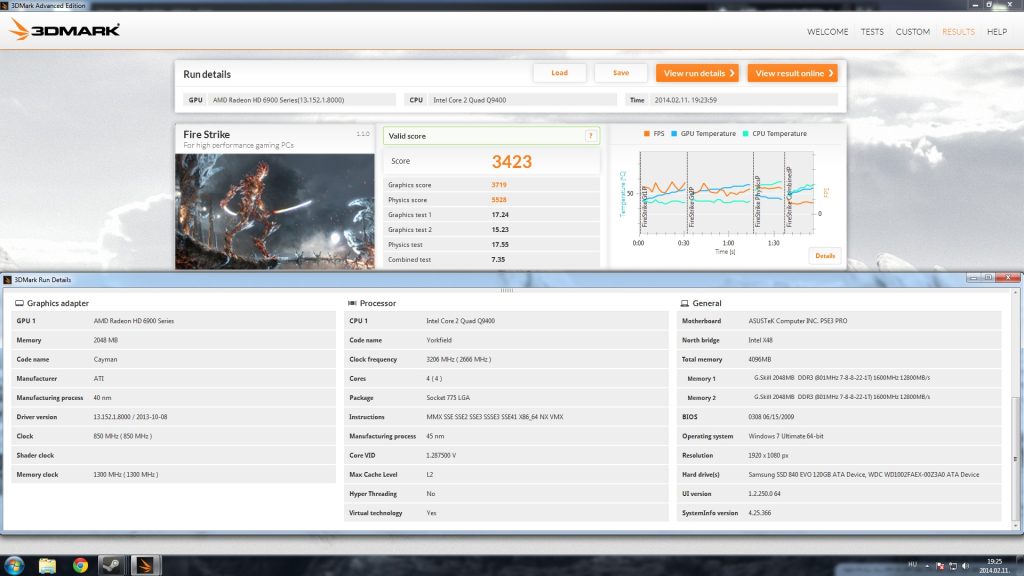Viewport: 1024px width, 576px height.
Task: Click the HU language indicator in tray
Action: tap(912, 564)
